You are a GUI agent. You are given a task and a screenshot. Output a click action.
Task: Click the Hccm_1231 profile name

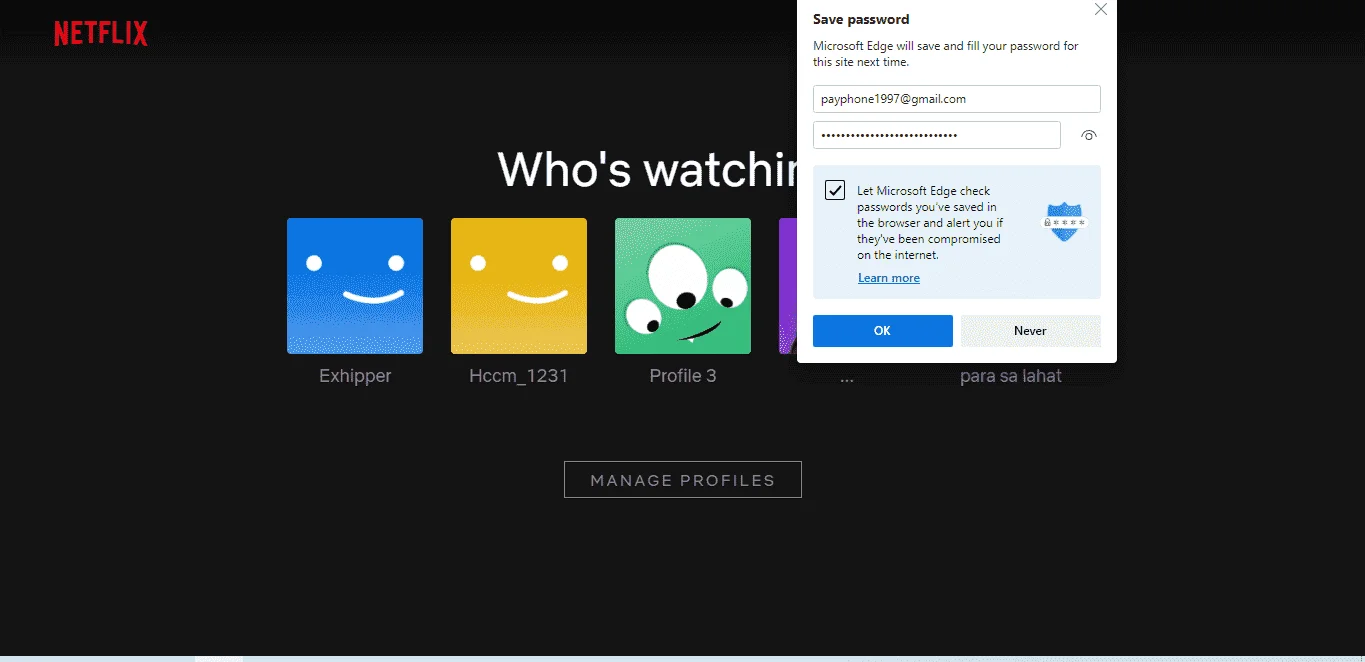pos(519,376)
